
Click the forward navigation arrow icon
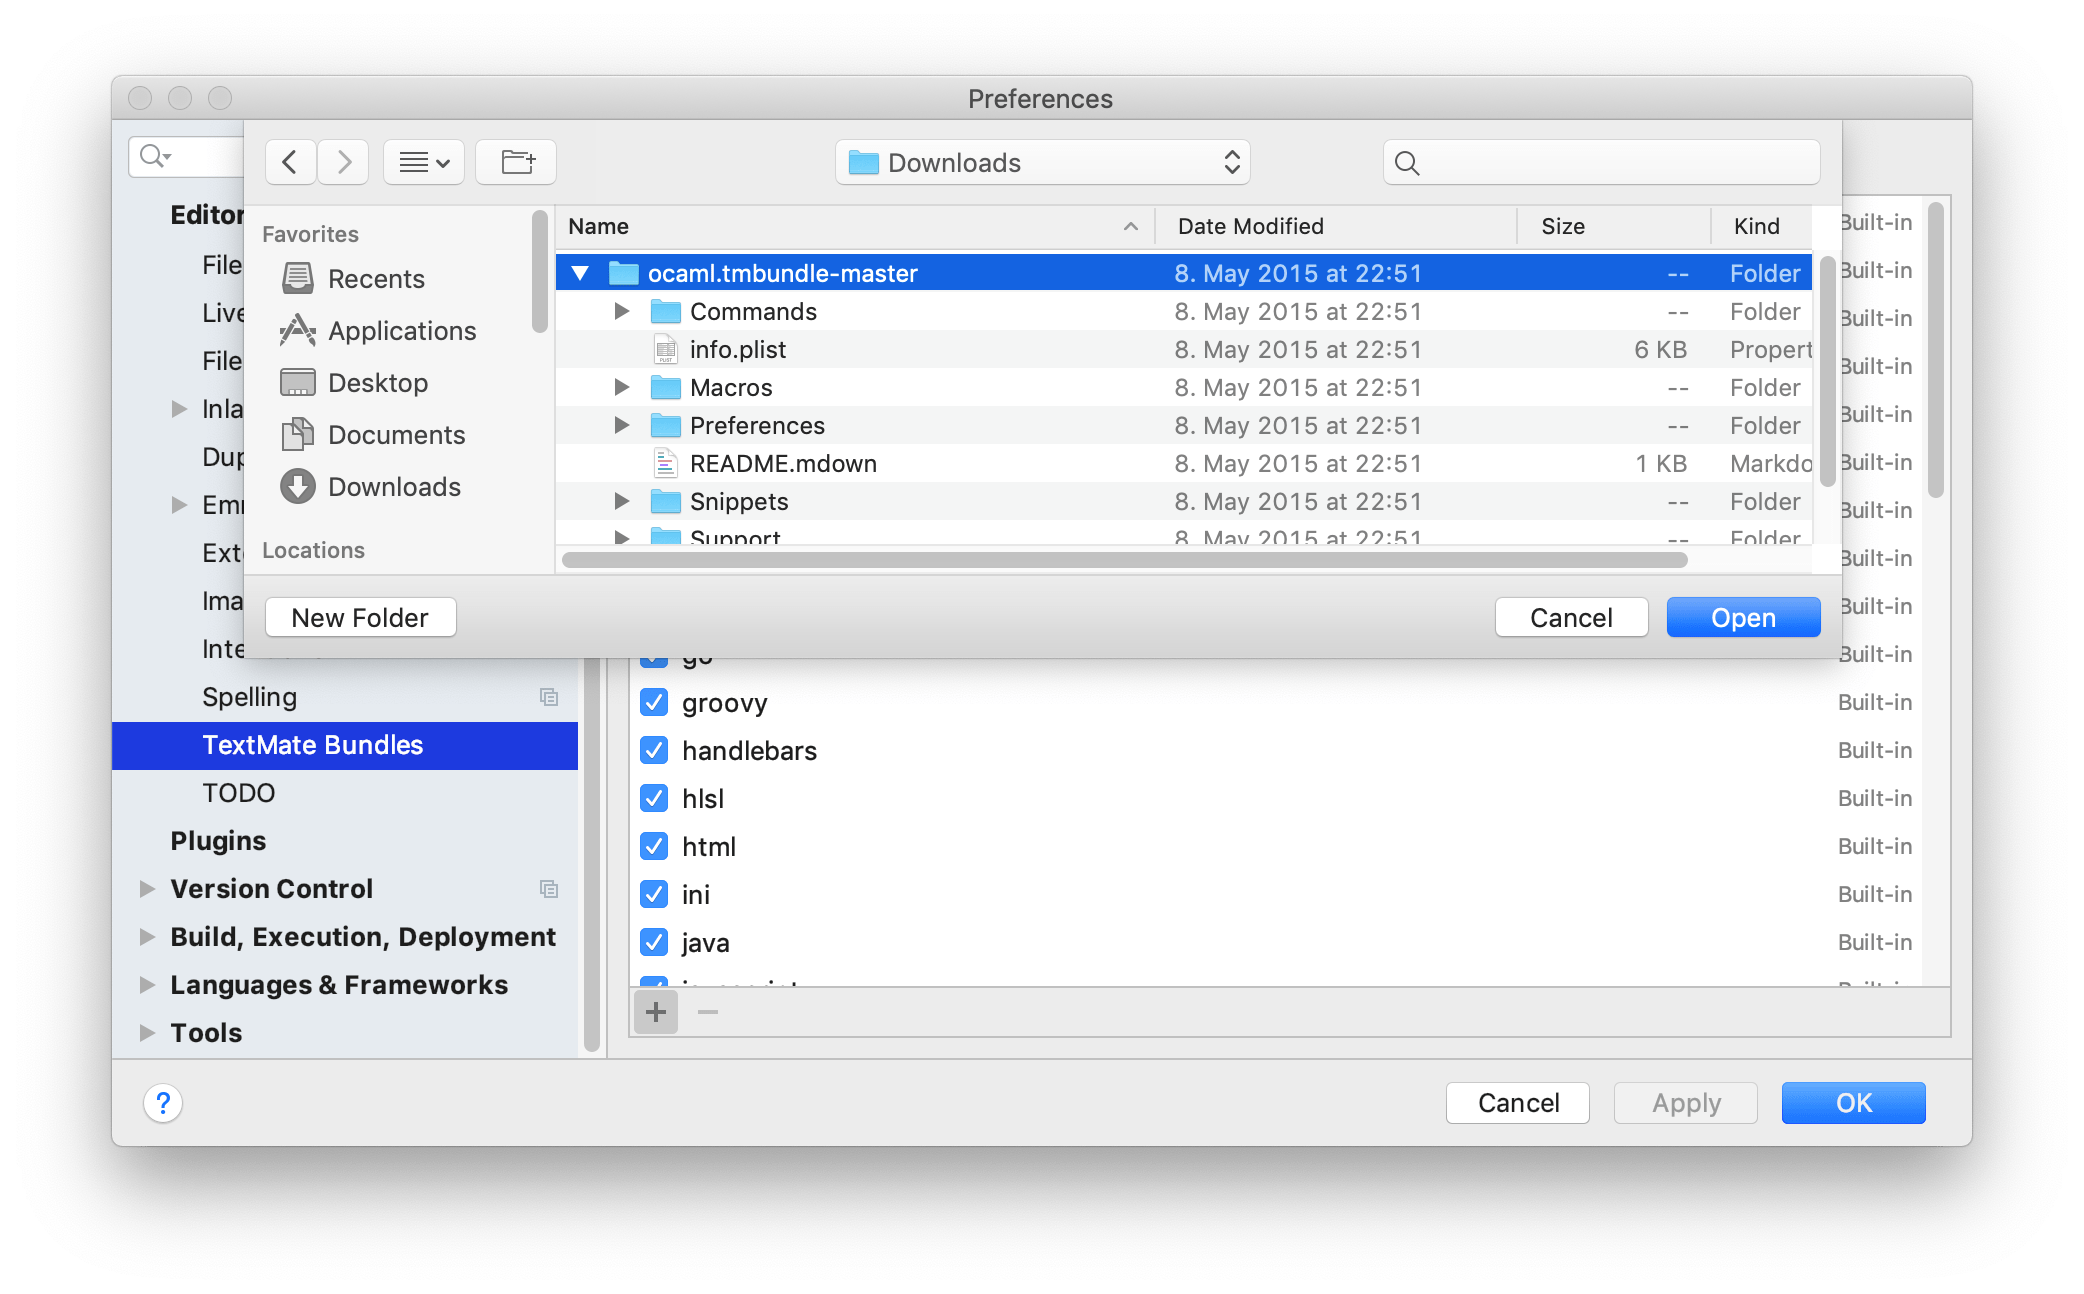click(343, 160)
